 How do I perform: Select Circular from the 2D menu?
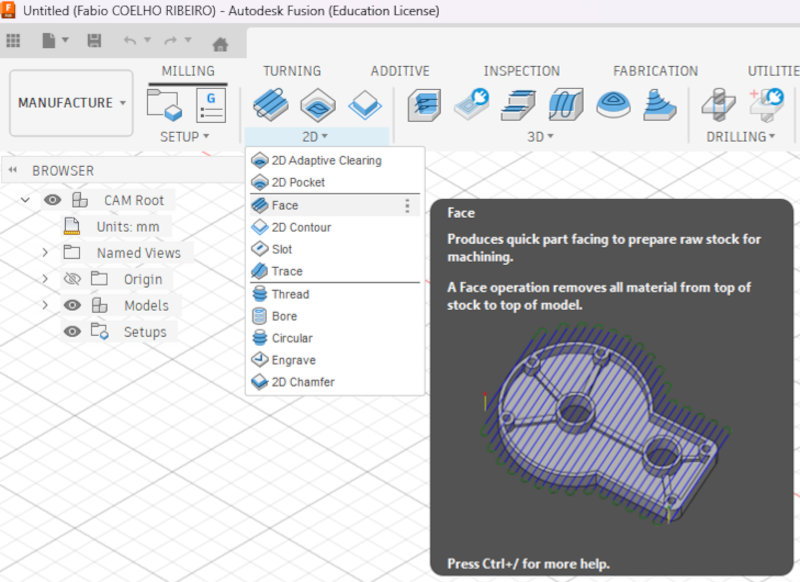click(x=335, y=338)
